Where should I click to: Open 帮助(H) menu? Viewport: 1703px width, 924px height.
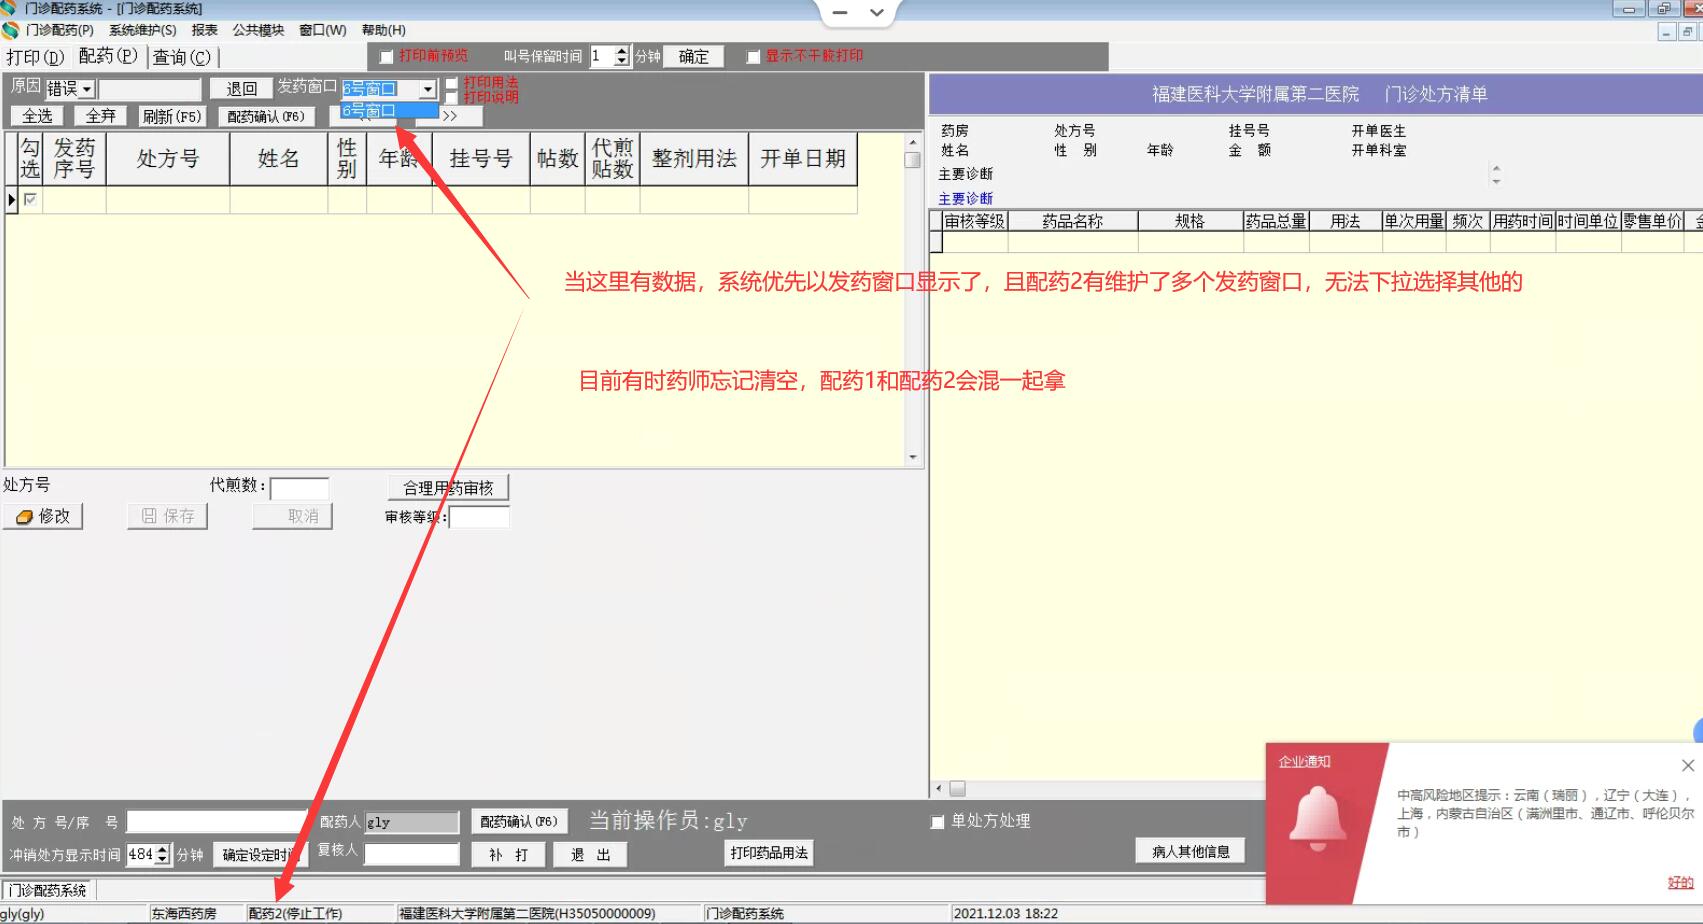click(383, 30)
